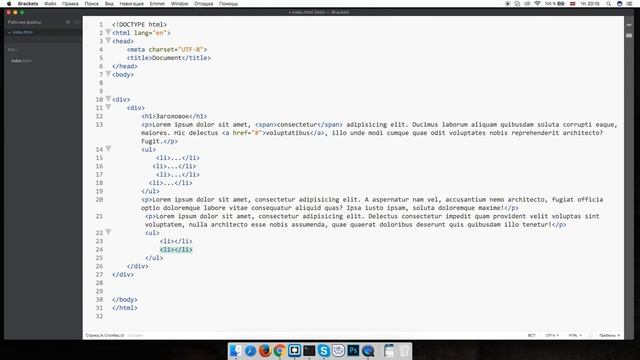The image size is (640, 360).
Task: Click the user avatar icon in menu bar
Action: click(620, 4)
